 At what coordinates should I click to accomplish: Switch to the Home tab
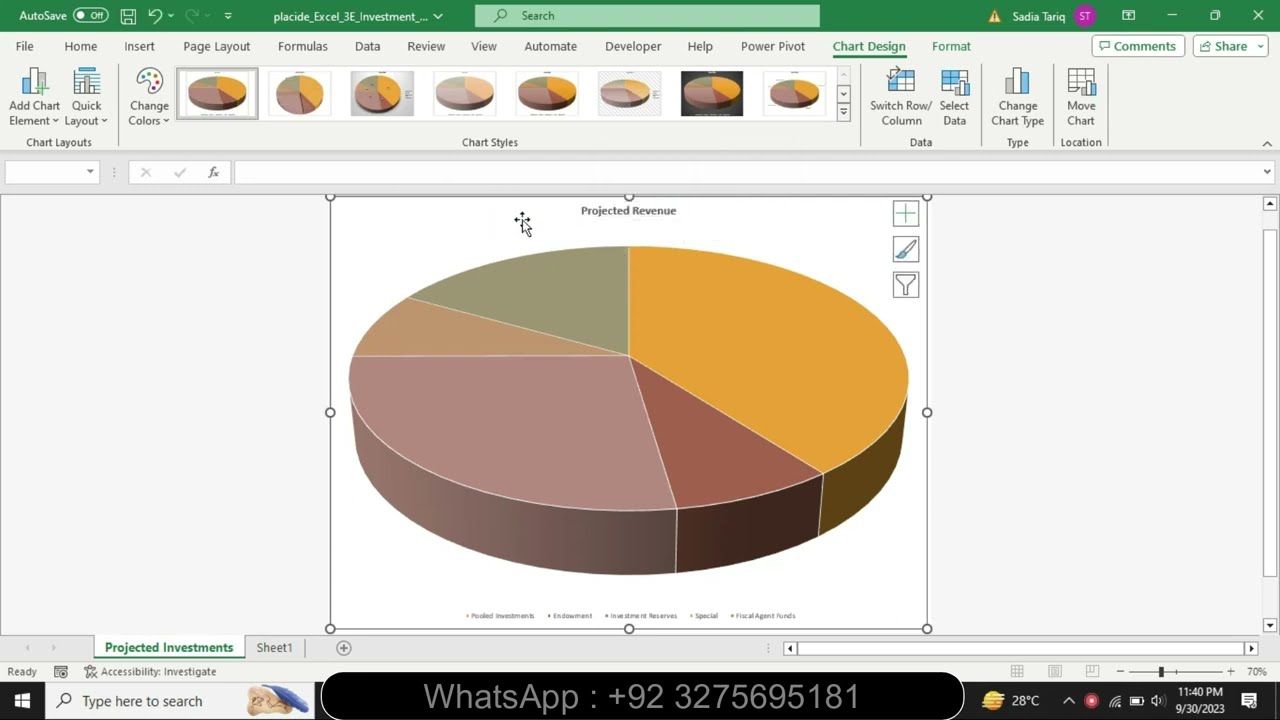click(x=81, y=46)
